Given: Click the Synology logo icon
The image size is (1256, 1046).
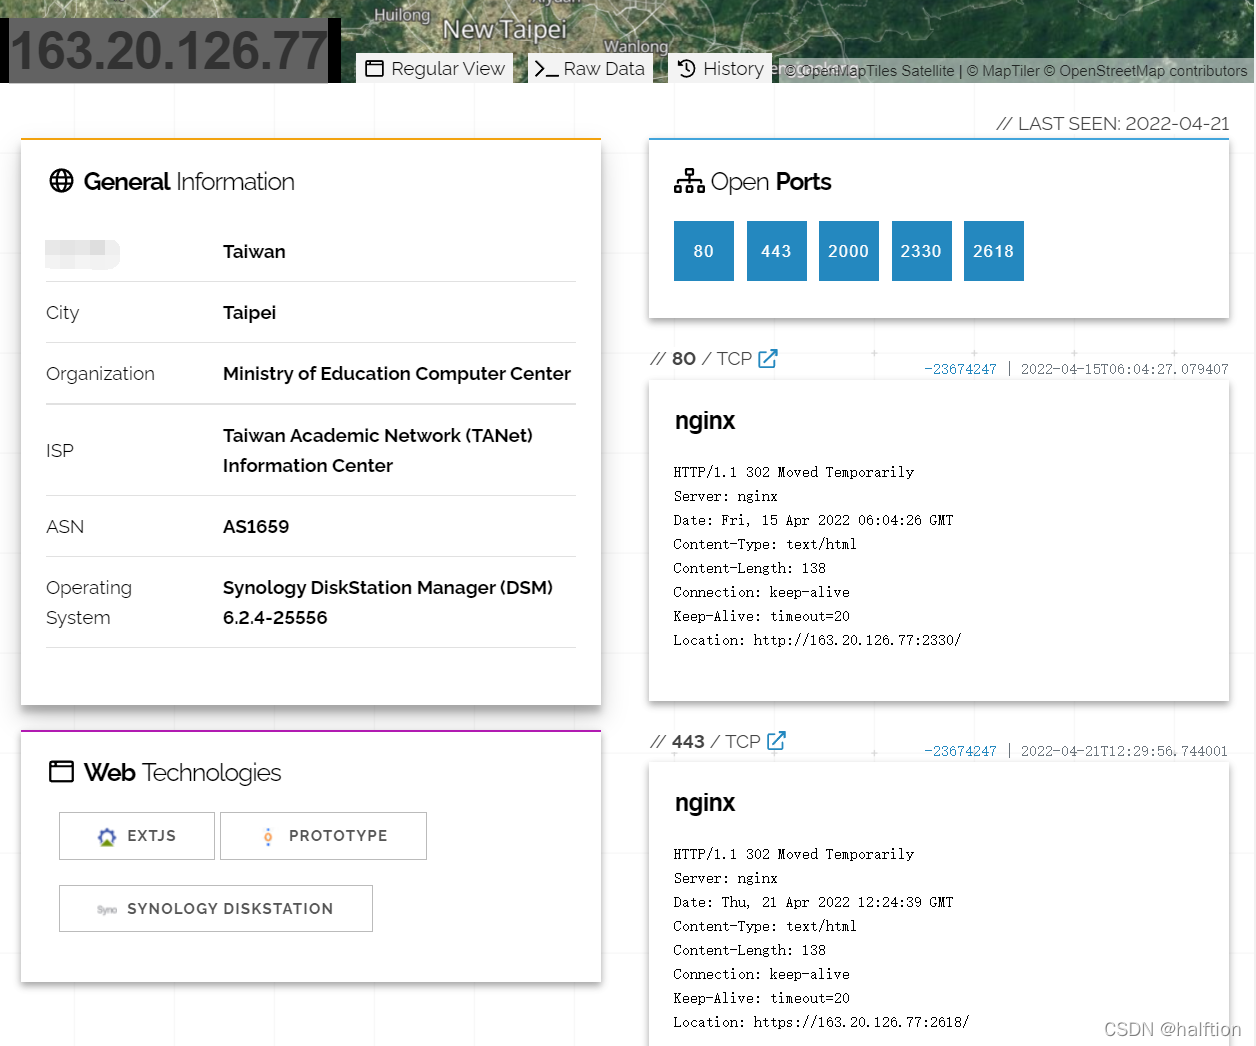Looking at the screenshot, I should (107, 909).
